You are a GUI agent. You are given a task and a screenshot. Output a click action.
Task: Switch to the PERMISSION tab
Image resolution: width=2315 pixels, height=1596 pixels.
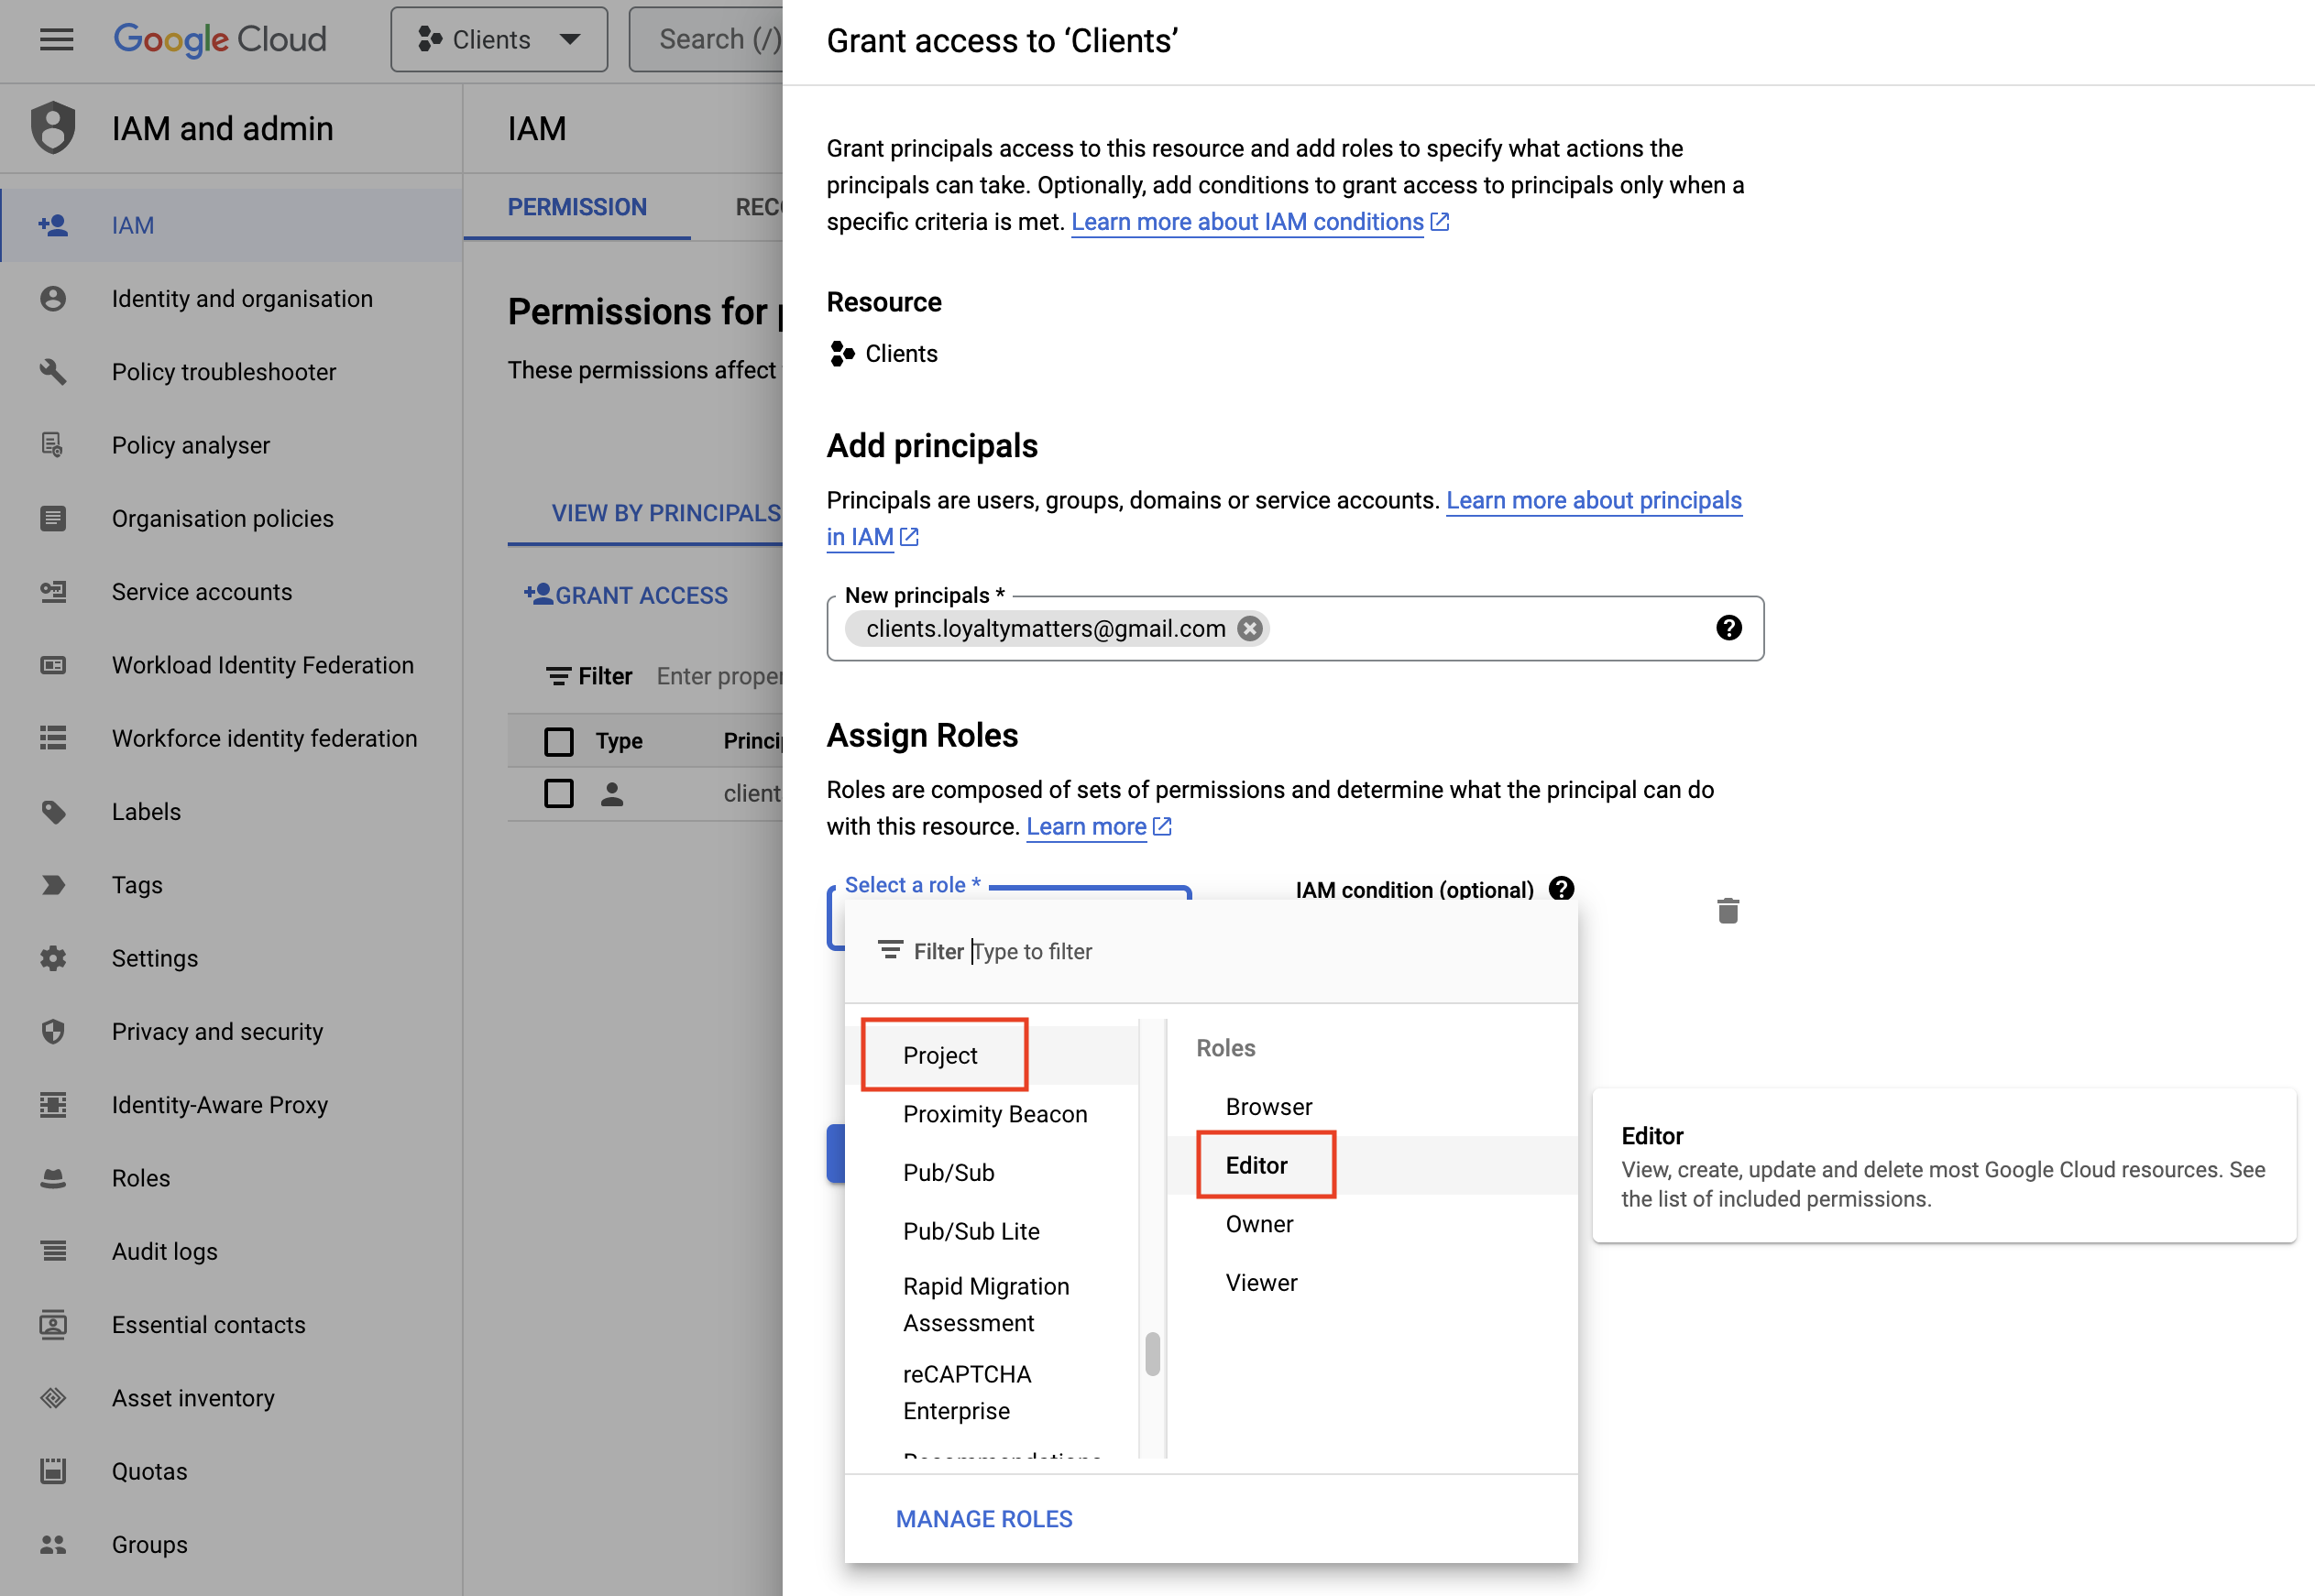(577, 207)
